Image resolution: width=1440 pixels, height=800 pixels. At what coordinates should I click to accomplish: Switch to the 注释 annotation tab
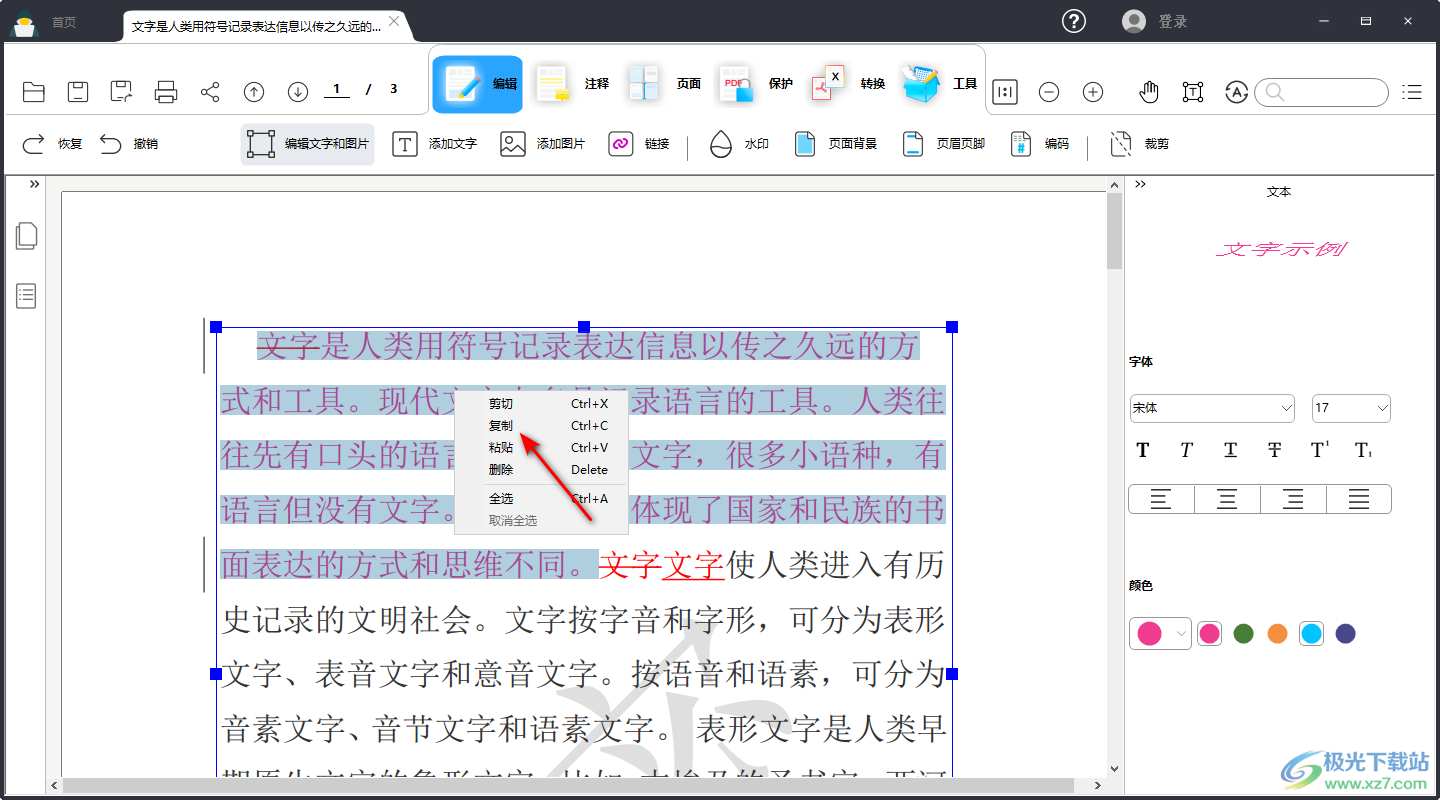point(572,84)
